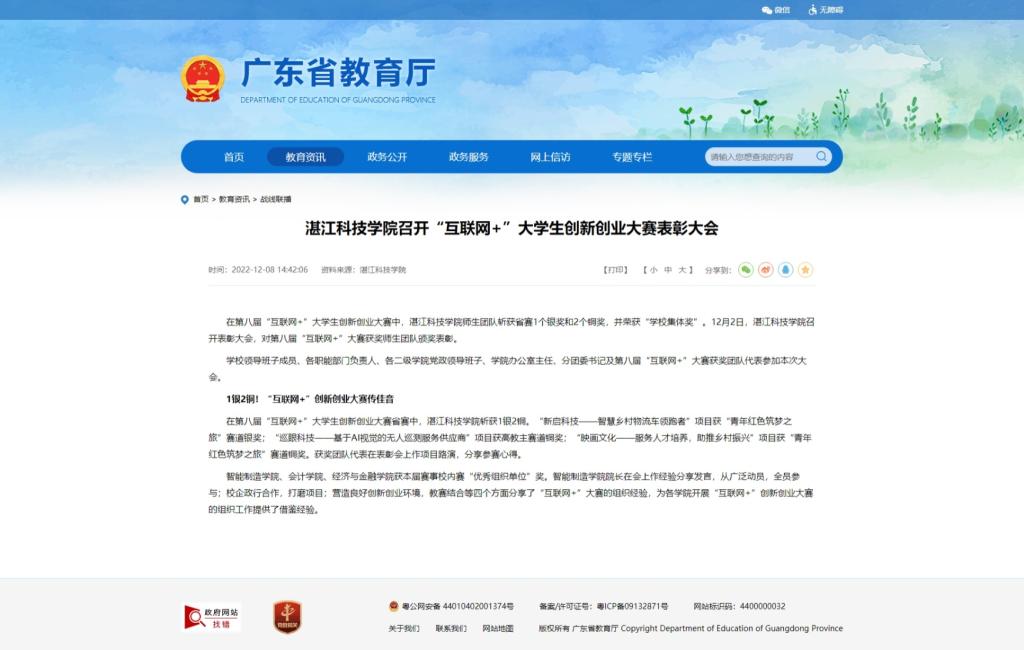
Task: Share article to Weibo
Action: pos(765,270)
